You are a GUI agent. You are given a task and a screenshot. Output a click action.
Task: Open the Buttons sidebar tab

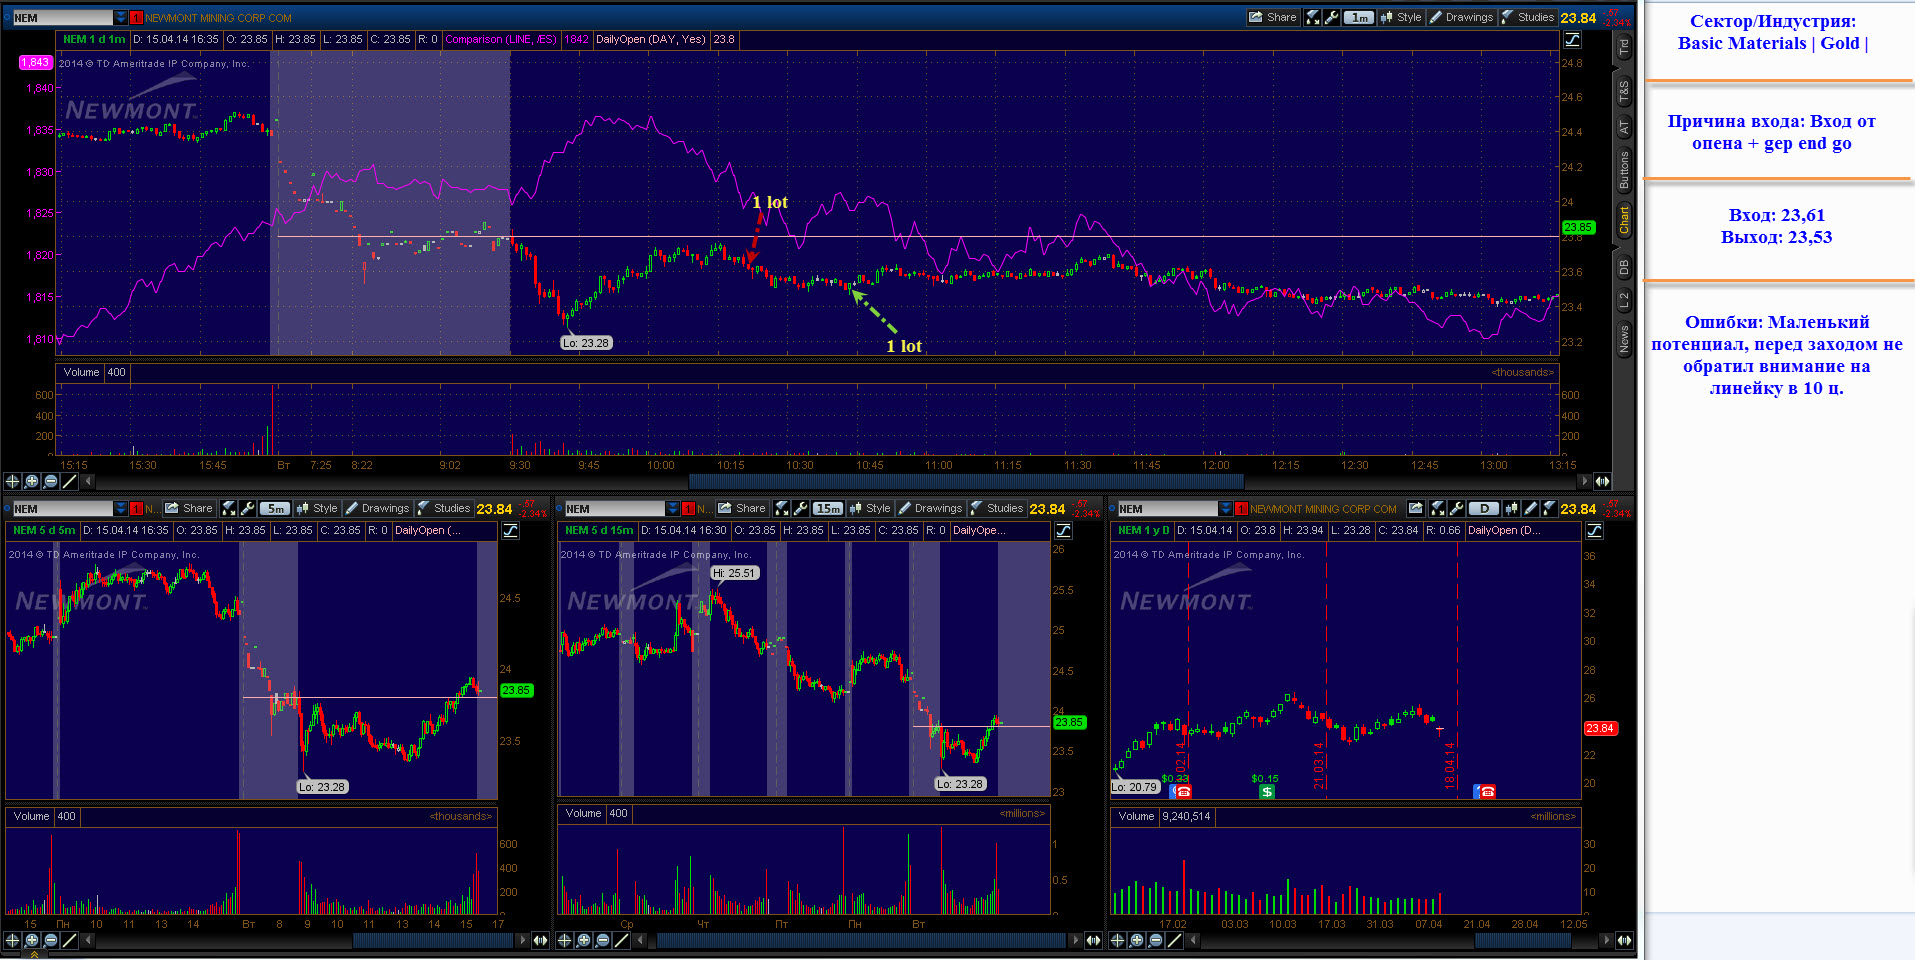(x=1624, y=170)
